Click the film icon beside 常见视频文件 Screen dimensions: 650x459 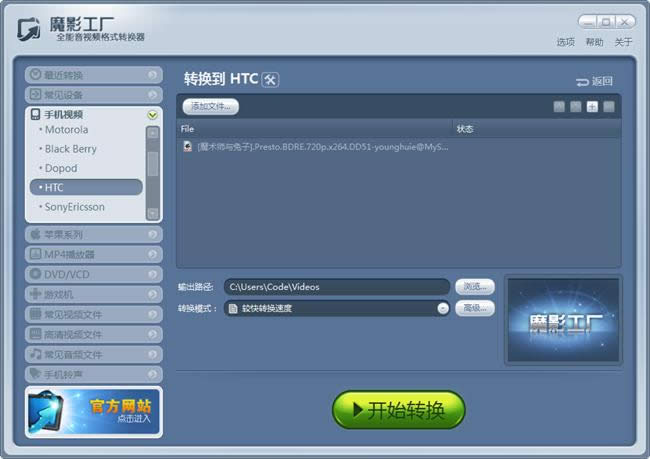(x=36, y=314)
